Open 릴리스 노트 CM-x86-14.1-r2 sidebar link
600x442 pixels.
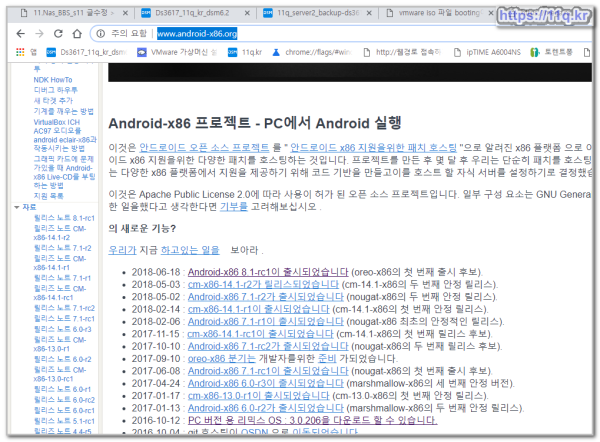click(60, 233)
